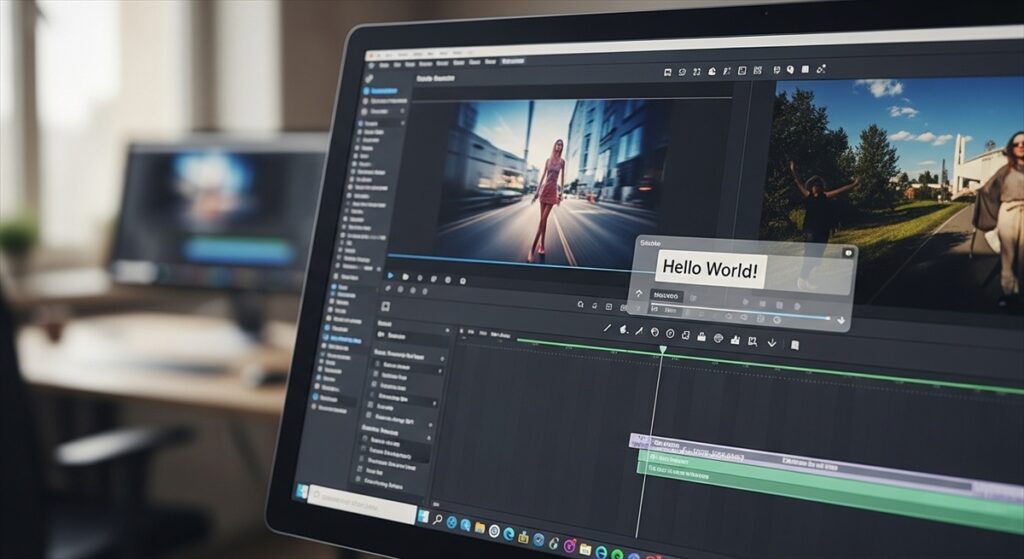Click the link icon atop the left sidebar

point(369,79)
